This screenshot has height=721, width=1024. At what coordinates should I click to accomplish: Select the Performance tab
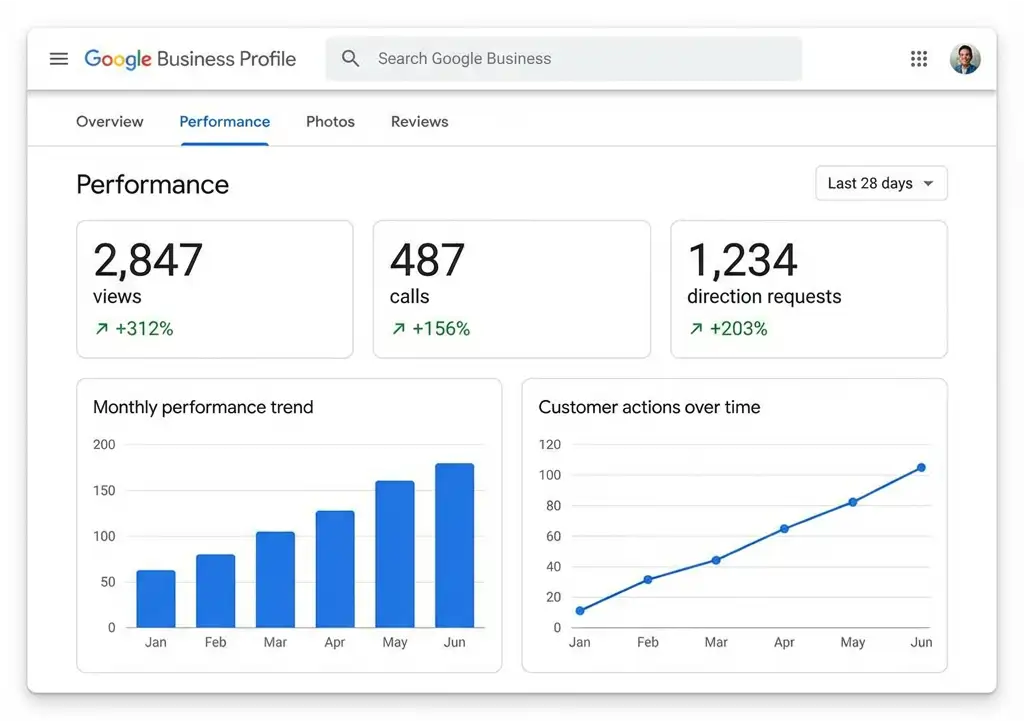[225, 121]
